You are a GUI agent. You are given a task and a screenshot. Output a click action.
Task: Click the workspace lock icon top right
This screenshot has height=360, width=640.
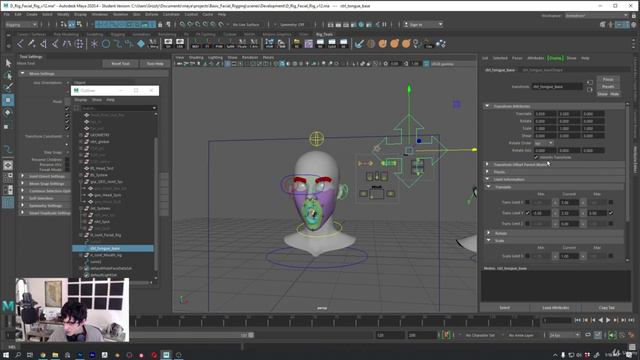[x=633, y=15]
